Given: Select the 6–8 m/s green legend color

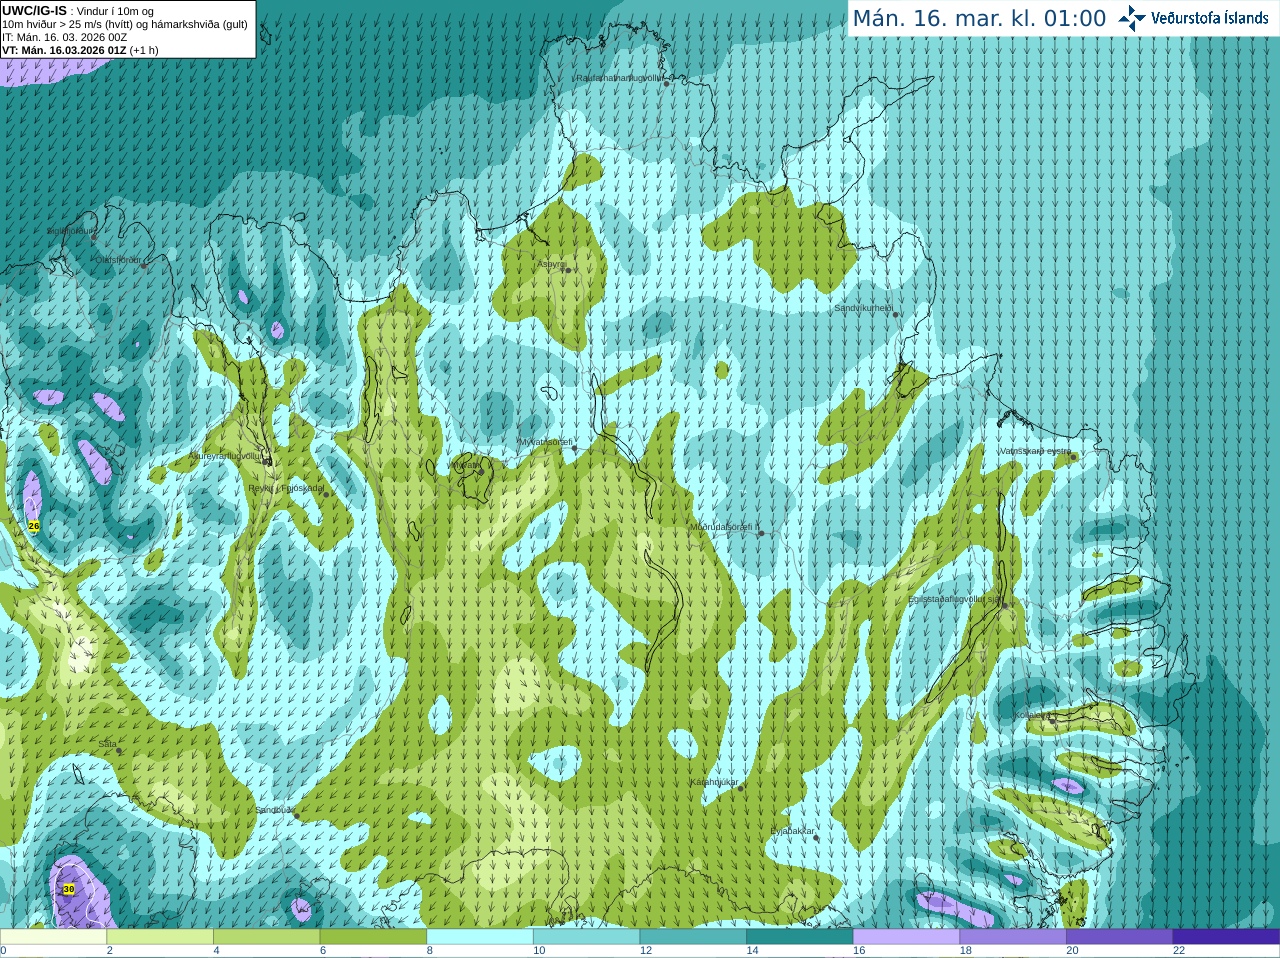Looking at the screenshot, I should click(373, 937).
